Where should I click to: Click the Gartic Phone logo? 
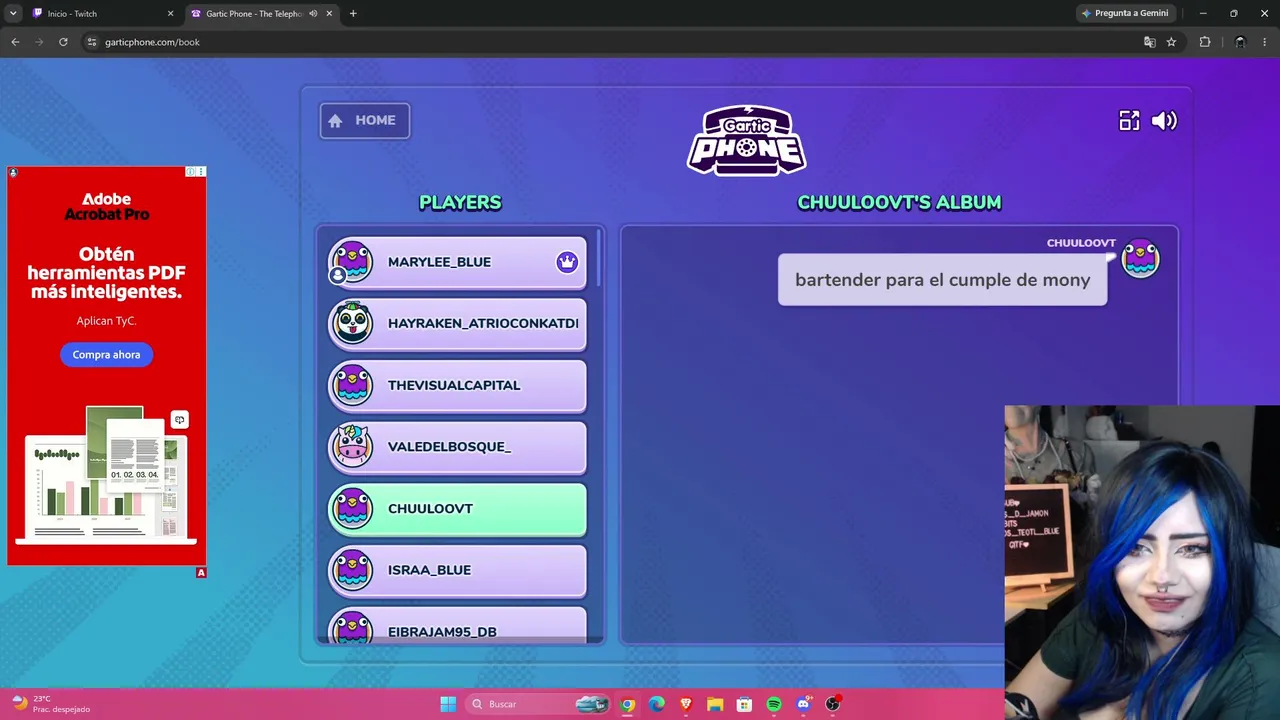[746, 140]
